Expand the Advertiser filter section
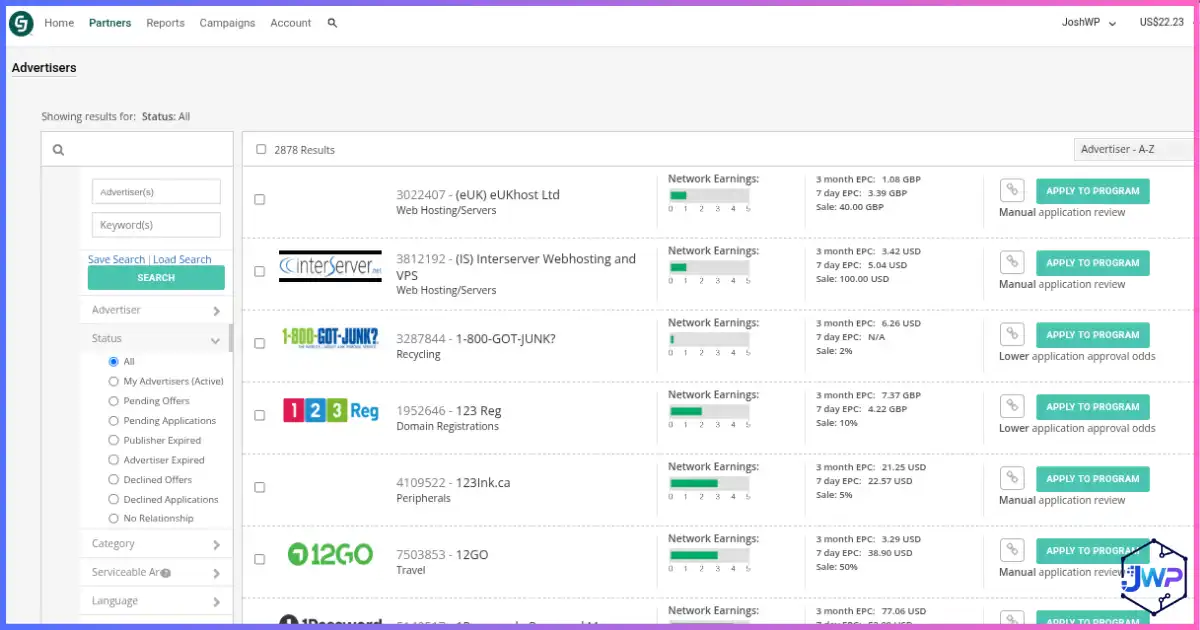The width and height of the screenshot is (1200, 630). point(156,310)
